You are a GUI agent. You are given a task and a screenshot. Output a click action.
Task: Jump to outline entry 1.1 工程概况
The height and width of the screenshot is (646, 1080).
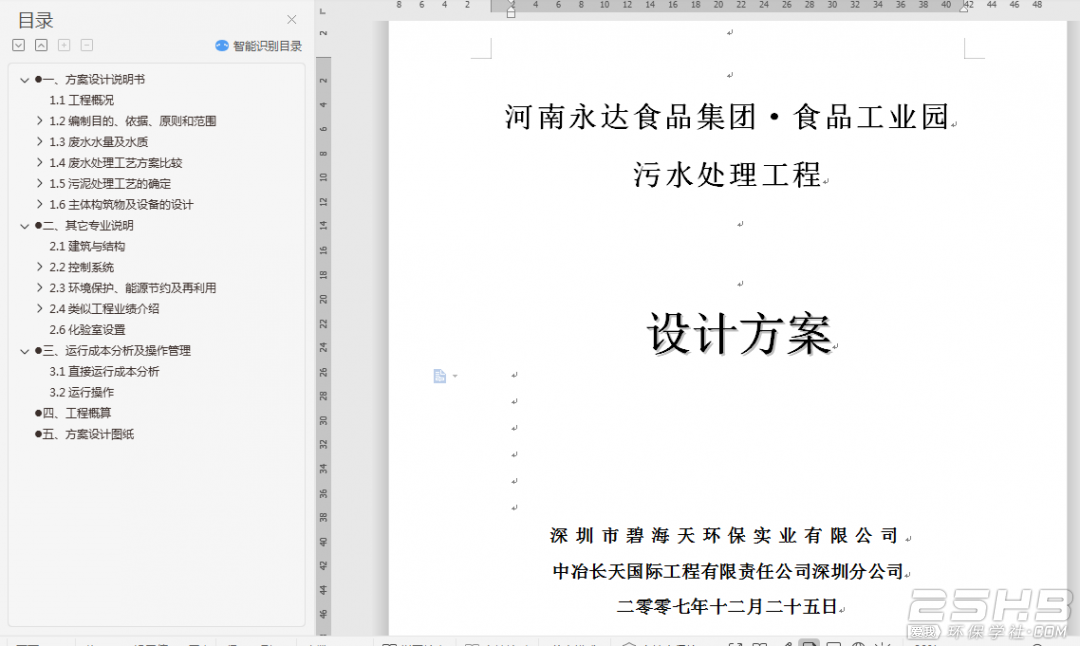tap(81, 101)
